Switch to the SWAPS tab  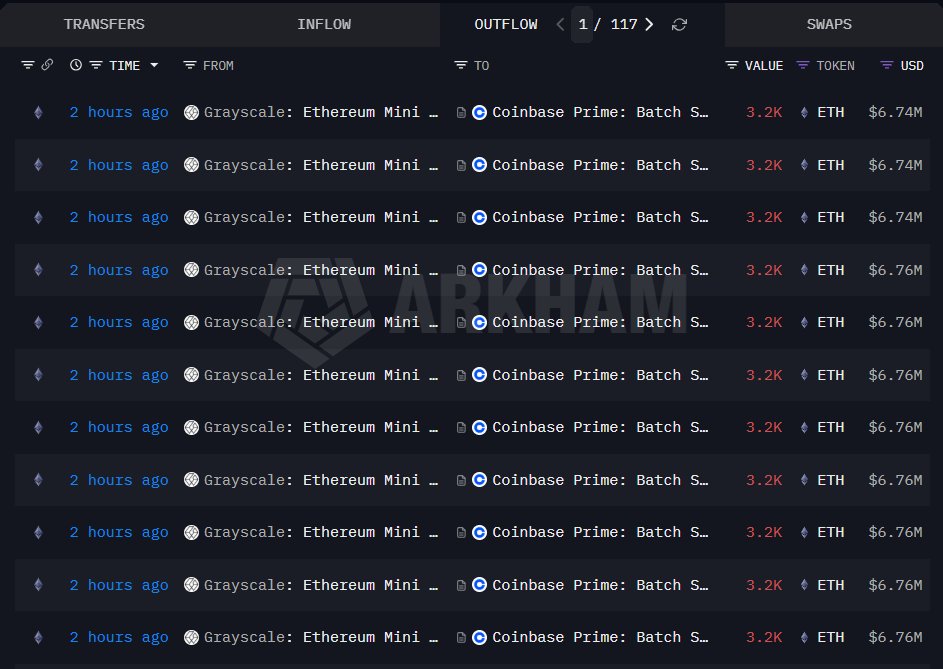[829, 24]
